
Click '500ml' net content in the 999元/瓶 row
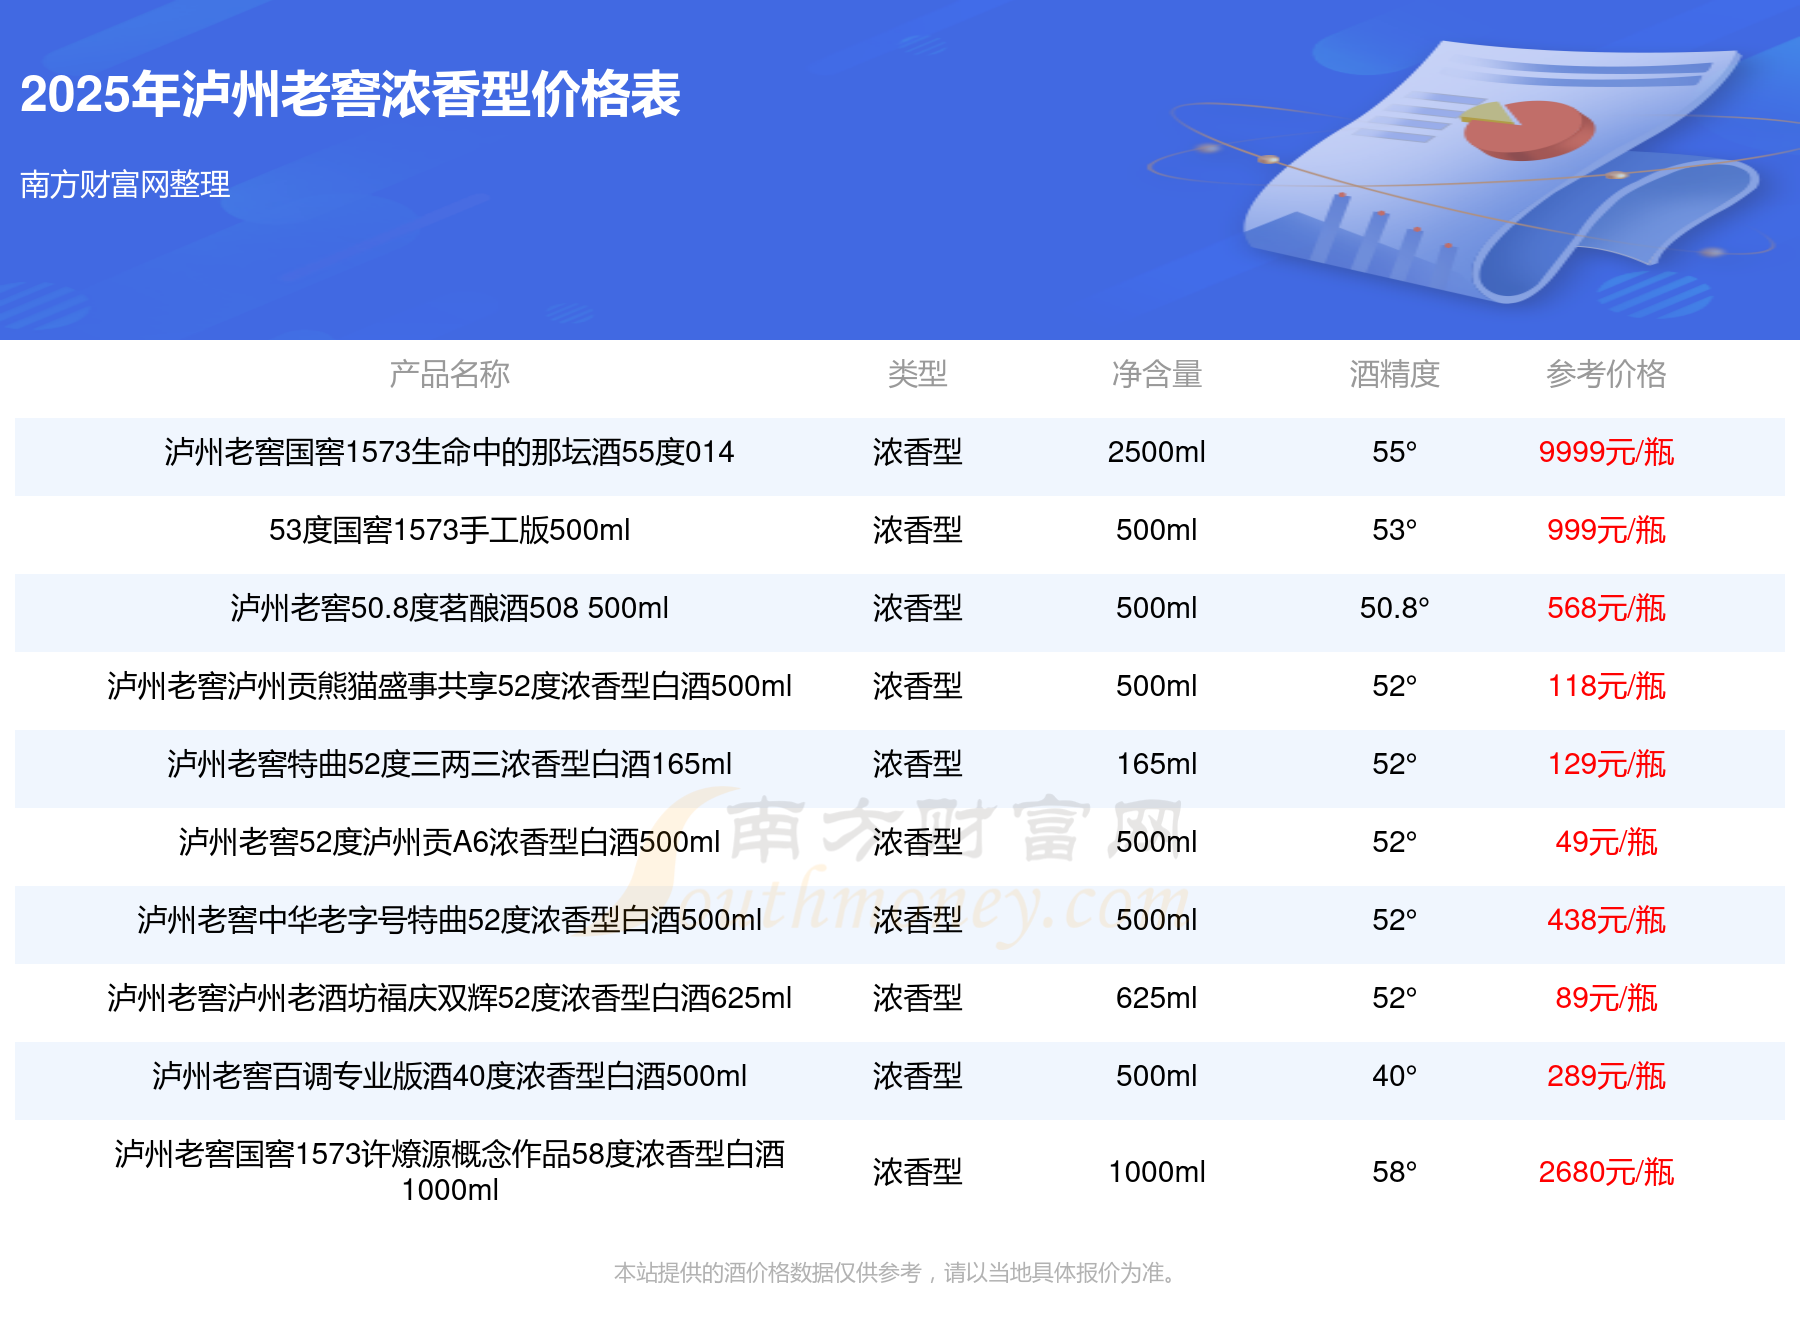(x=1157, y=530)
